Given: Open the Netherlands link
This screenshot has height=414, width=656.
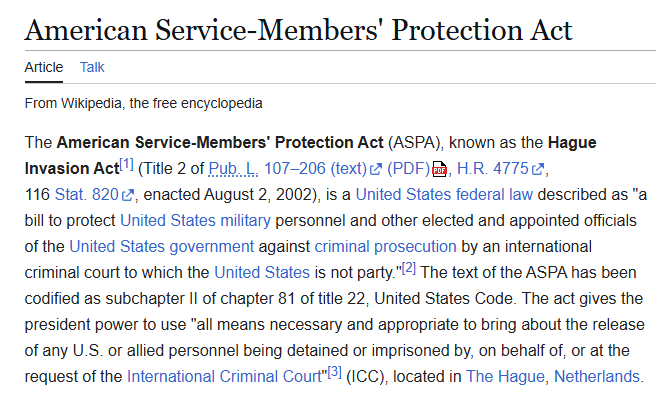Looking at the screenshot, I should [597, 377].
